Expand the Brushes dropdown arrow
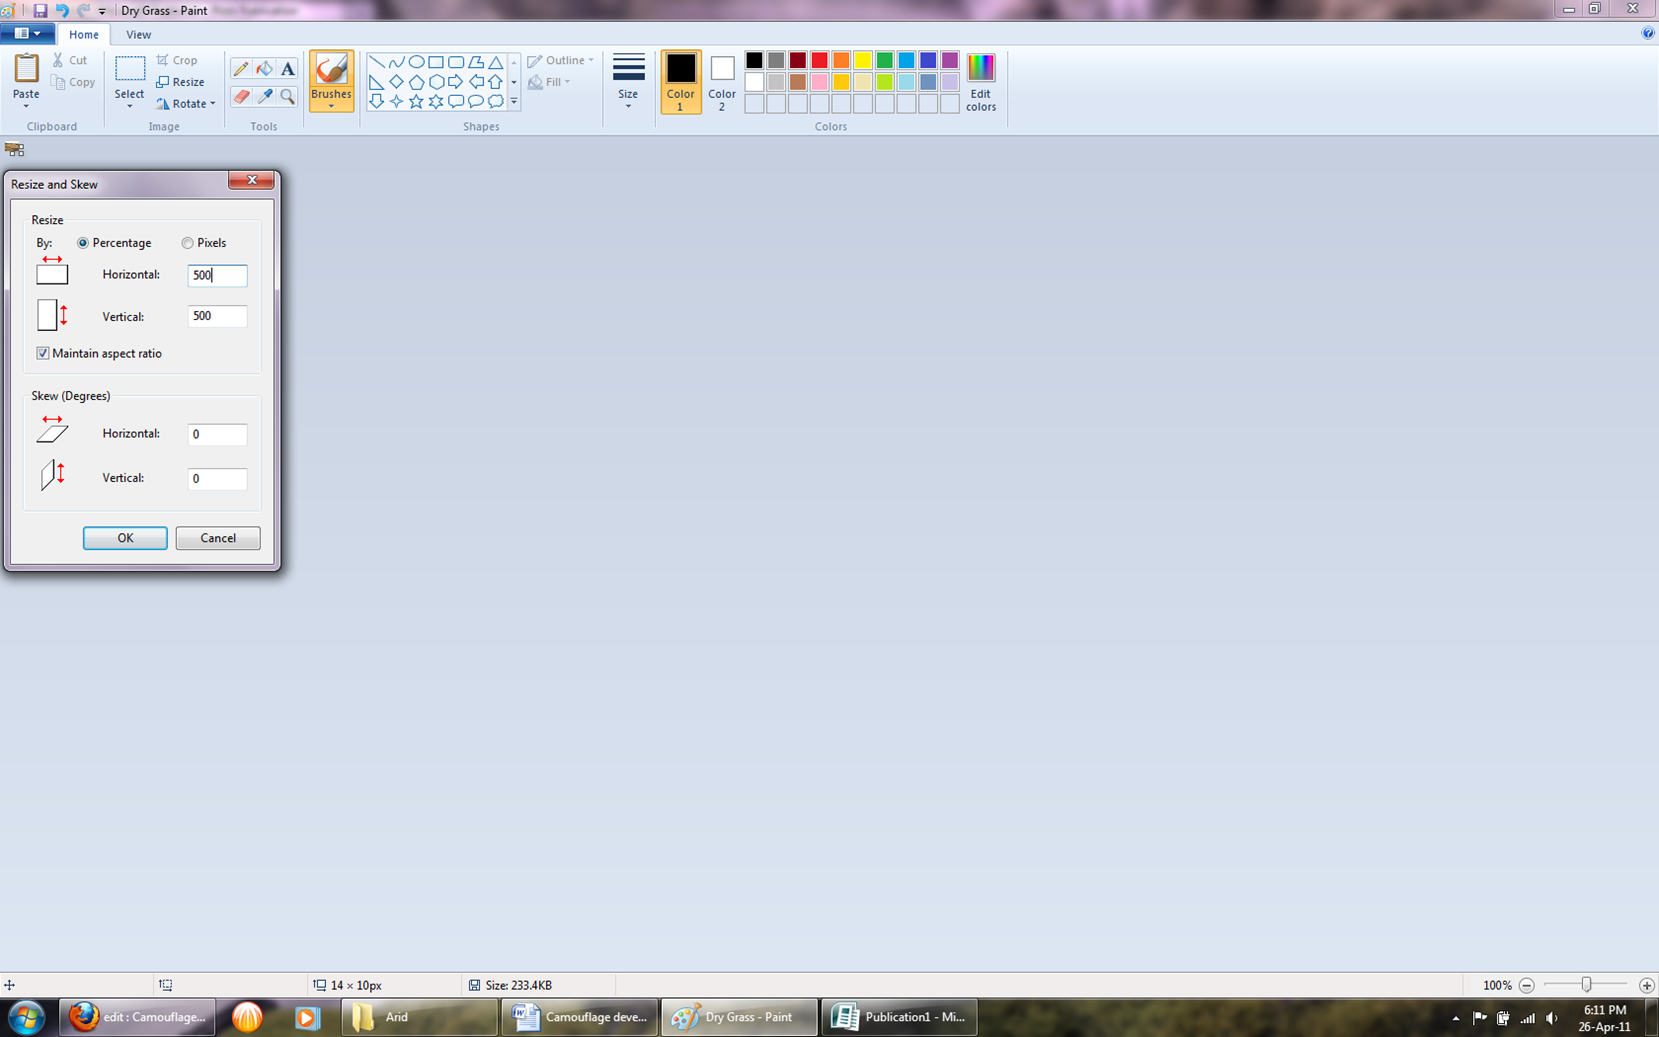This screenshot has width=1659, height=1037. (x=331, y=105)
